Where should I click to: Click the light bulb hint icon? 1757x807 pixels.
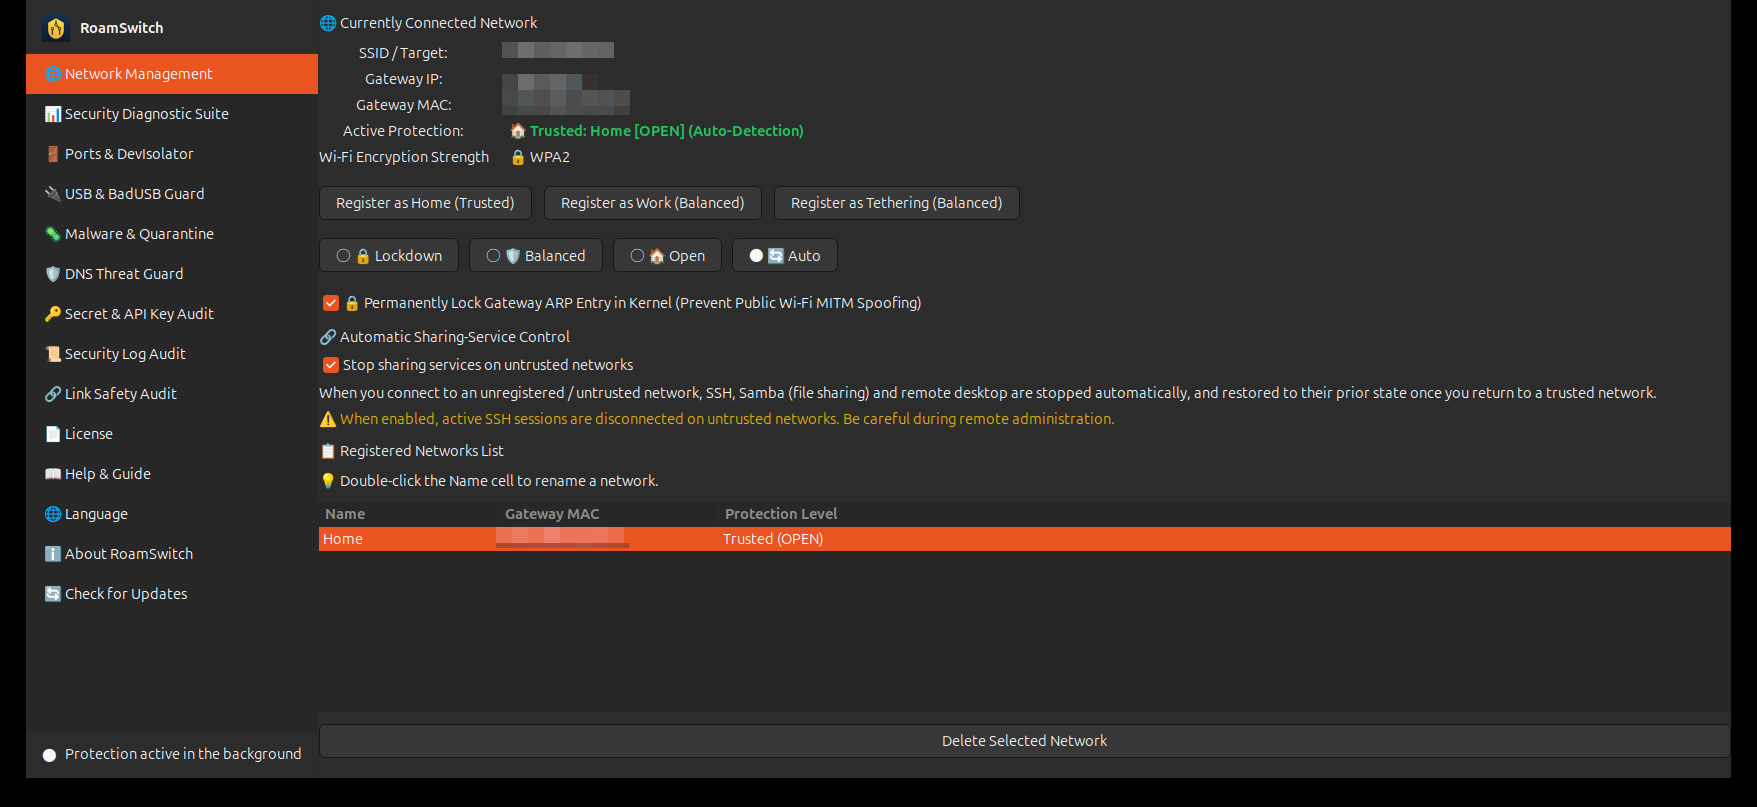[328, 481]
